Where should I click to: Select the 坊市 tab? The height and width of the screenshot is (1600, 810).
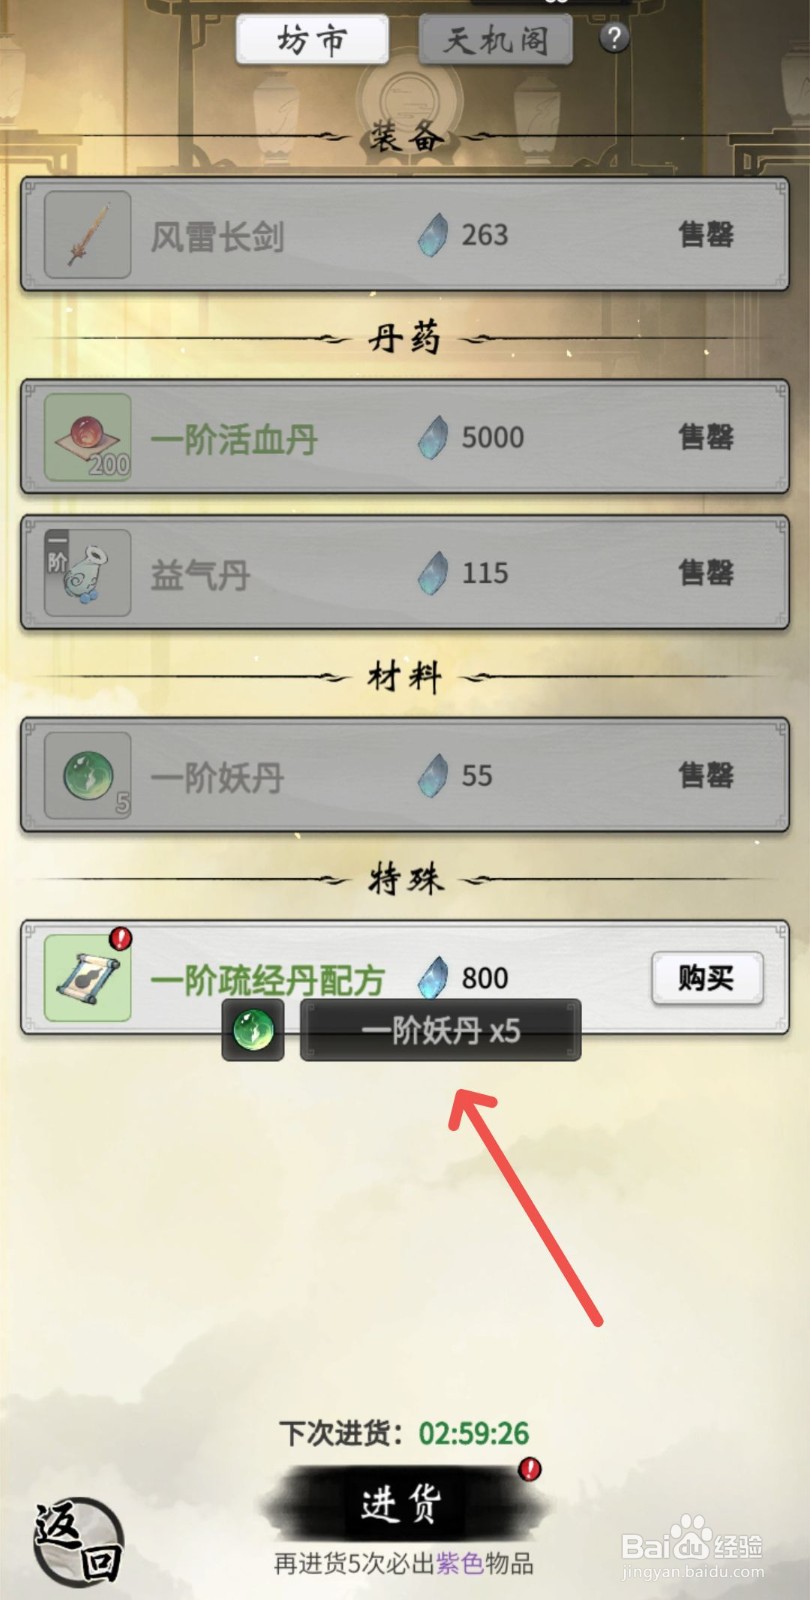pyautogui.click(x=312, y=41)
